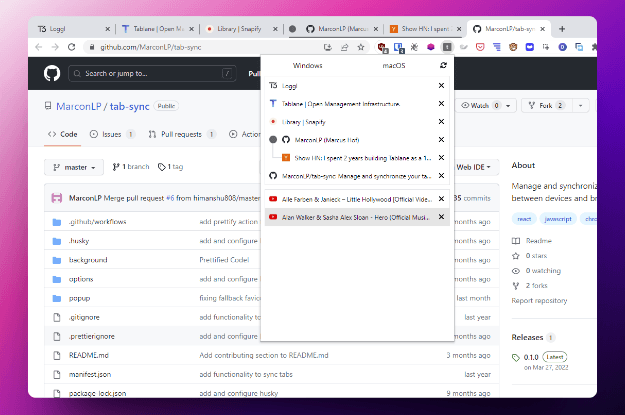Open new browser tab with plus button
625x415 pixels.
pos(562,29)
